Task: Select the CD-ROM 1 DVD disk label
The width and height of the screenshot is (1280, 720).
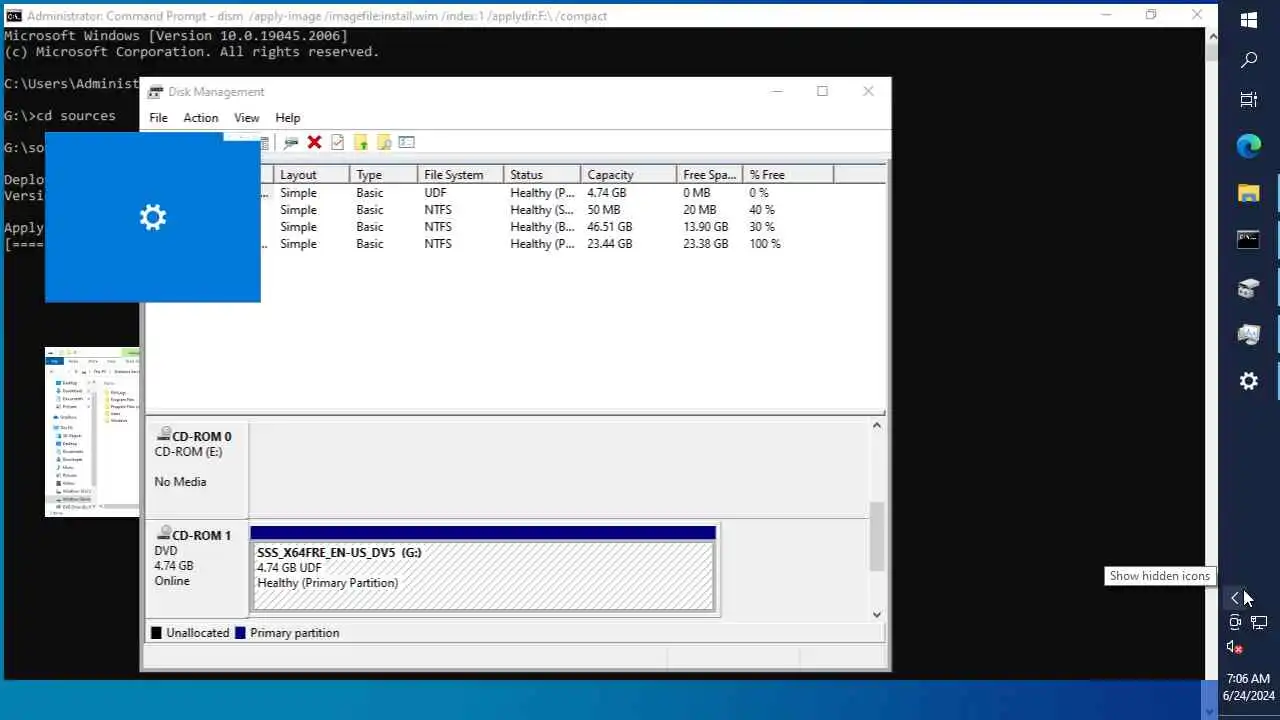Action: click(197, 568)
